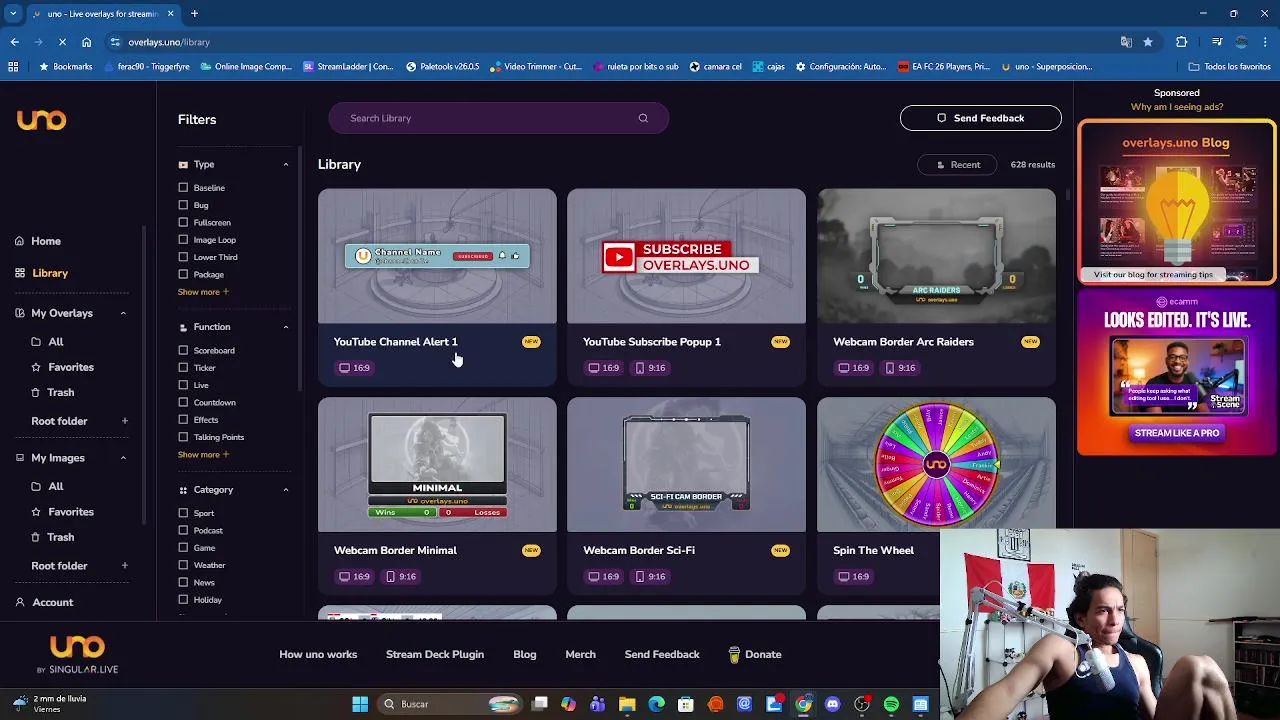Click the 16:9 icon on Channel Alert 1
The height and width of the screenshot is (720, 1280).
(354, 368)
